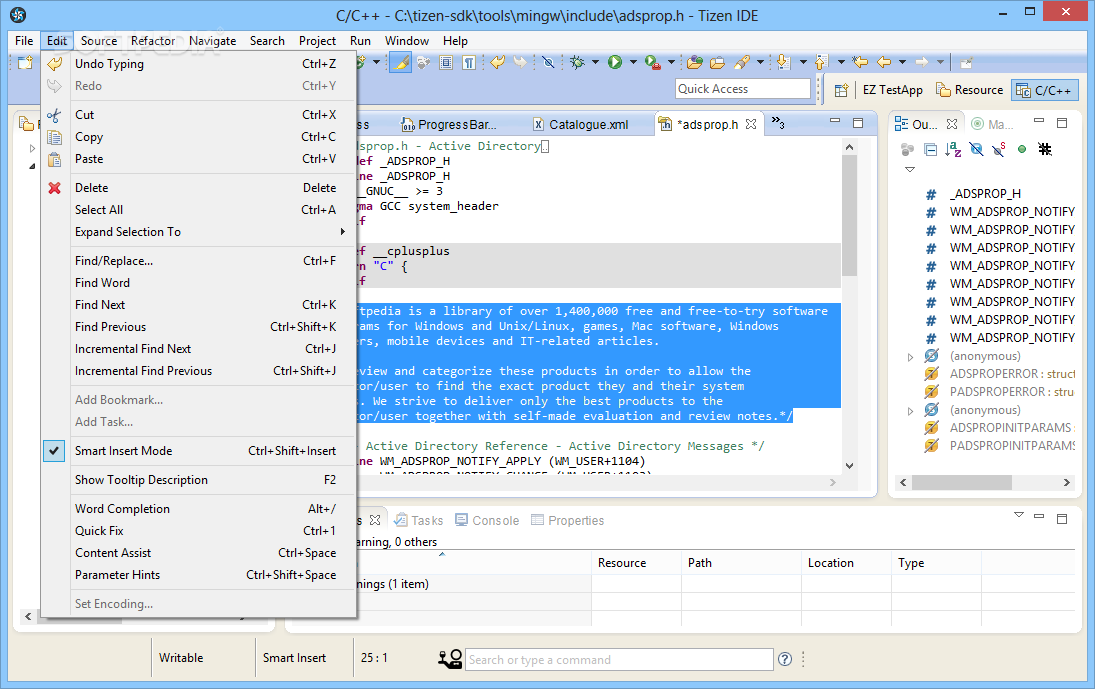Switch to the Tasks tab
Screen dimensions: 1095x689
(418, 520)
